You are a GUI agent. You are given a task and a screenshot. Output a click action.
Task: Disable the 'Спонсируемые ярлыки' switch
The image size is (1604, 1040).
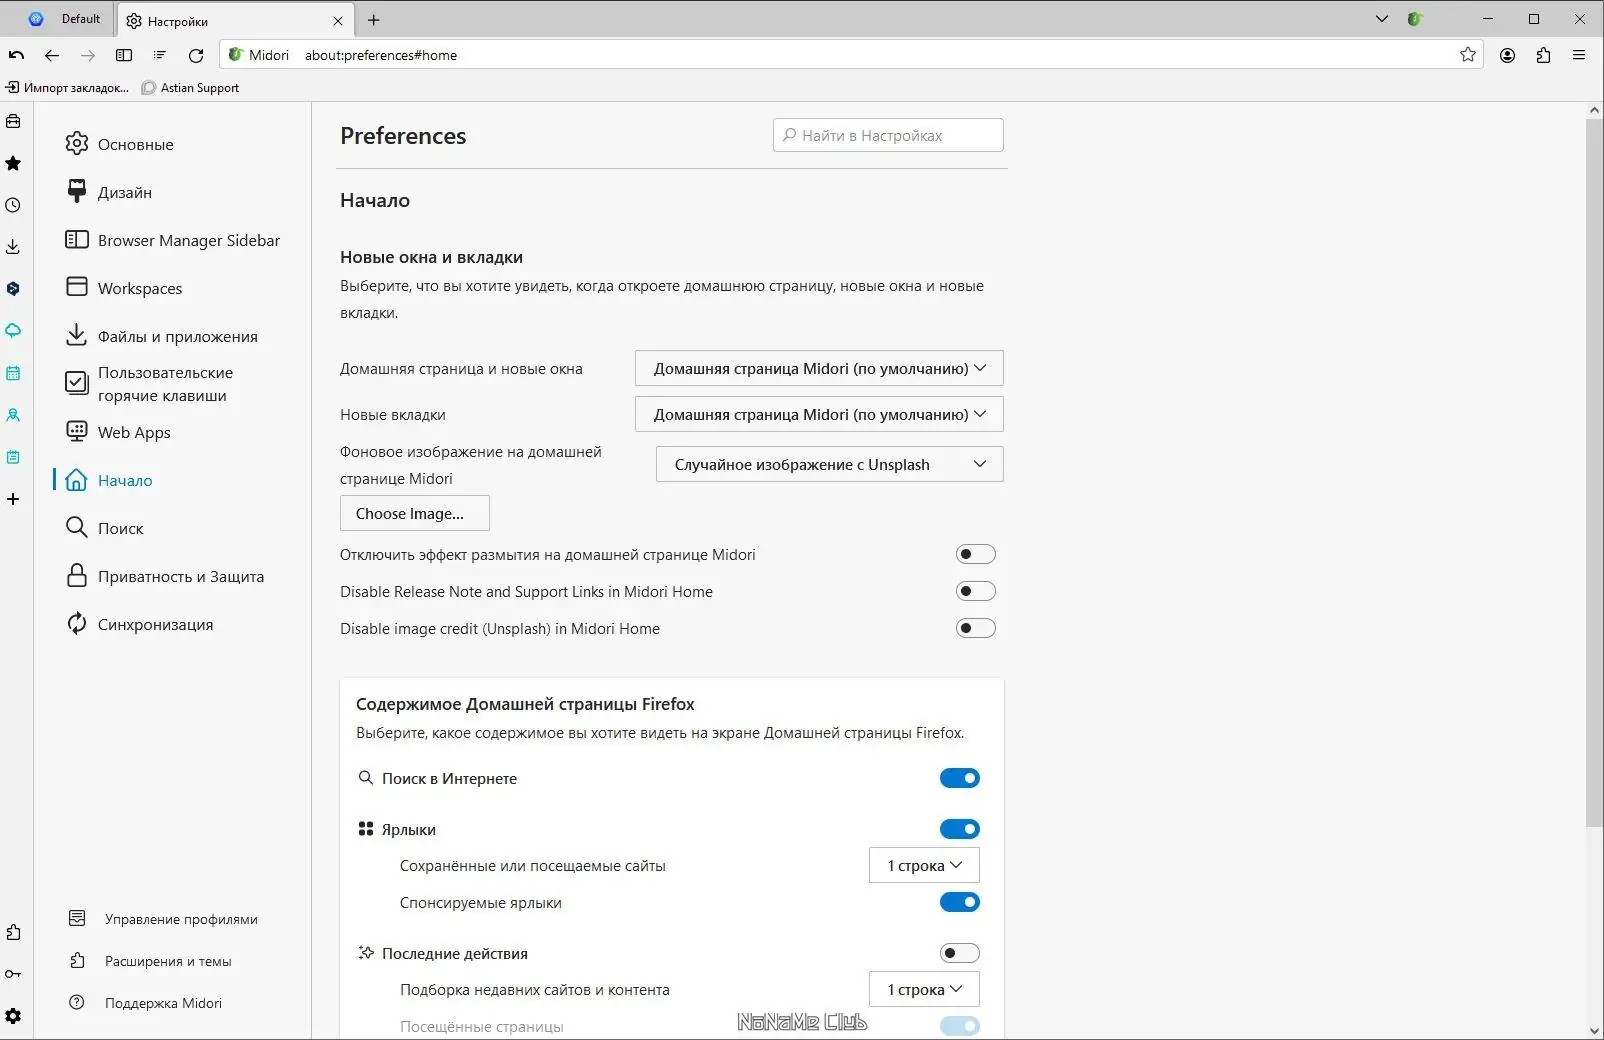tap(960, 902)
